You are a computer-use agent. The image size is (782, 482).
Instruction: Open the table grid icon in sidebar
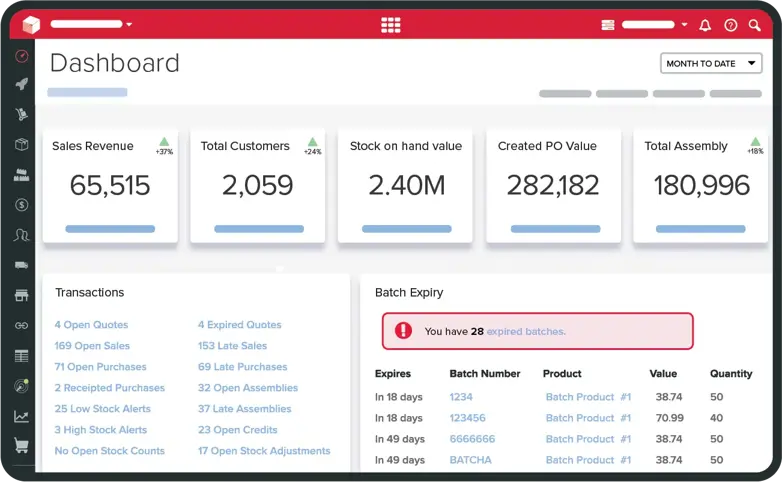pos(21,356)
